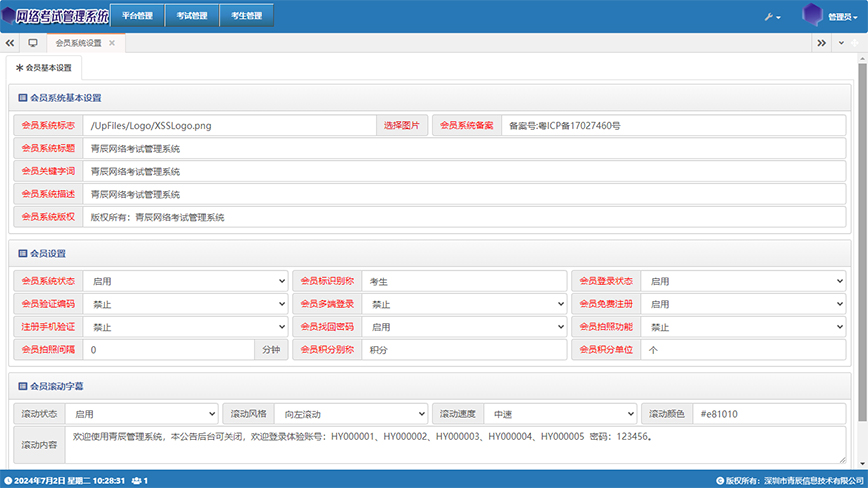Open the 会员找回密码 dropdown
Screen dimensions: 868x488
coord(464,327)
